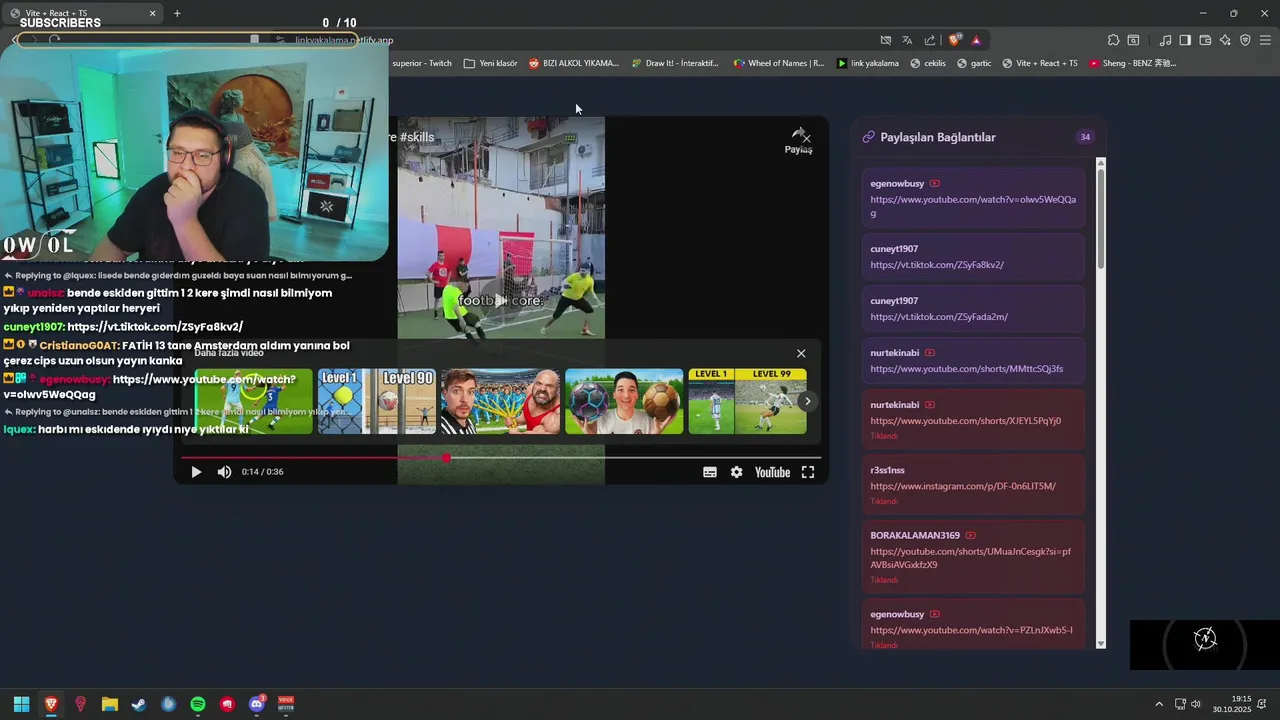This screenshot has width=1280, height=720.
Task: Click the 34 link count badge
Action: (1085, 137)
